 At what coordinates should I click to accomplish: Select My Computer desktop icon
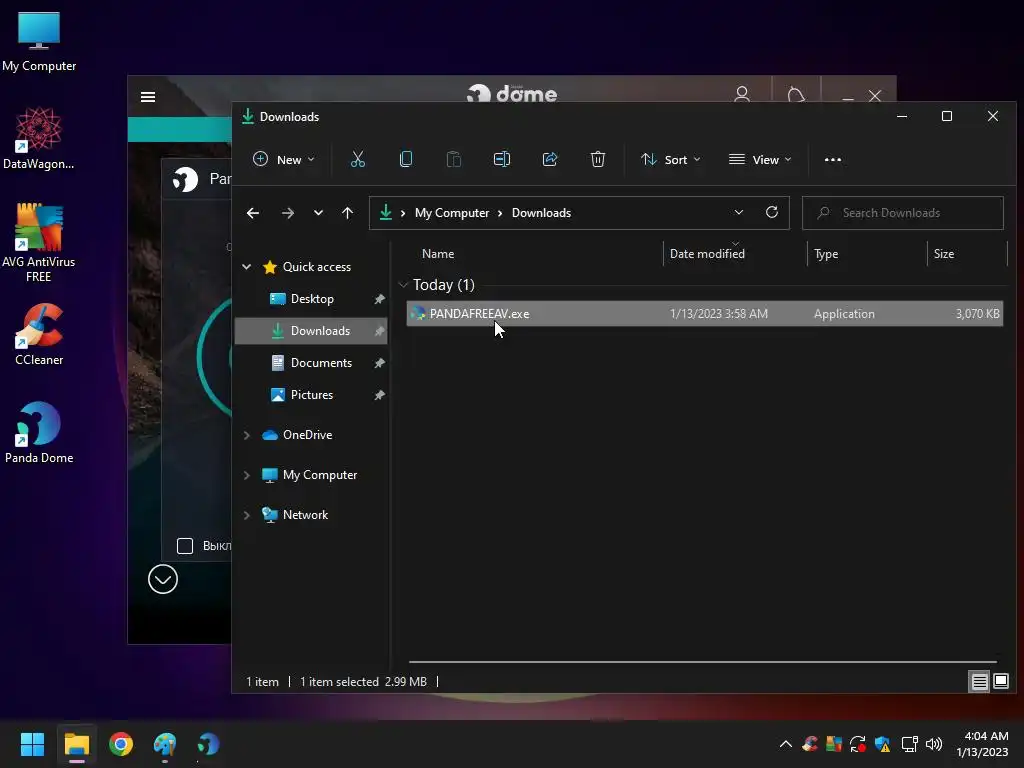click(39, 41)
